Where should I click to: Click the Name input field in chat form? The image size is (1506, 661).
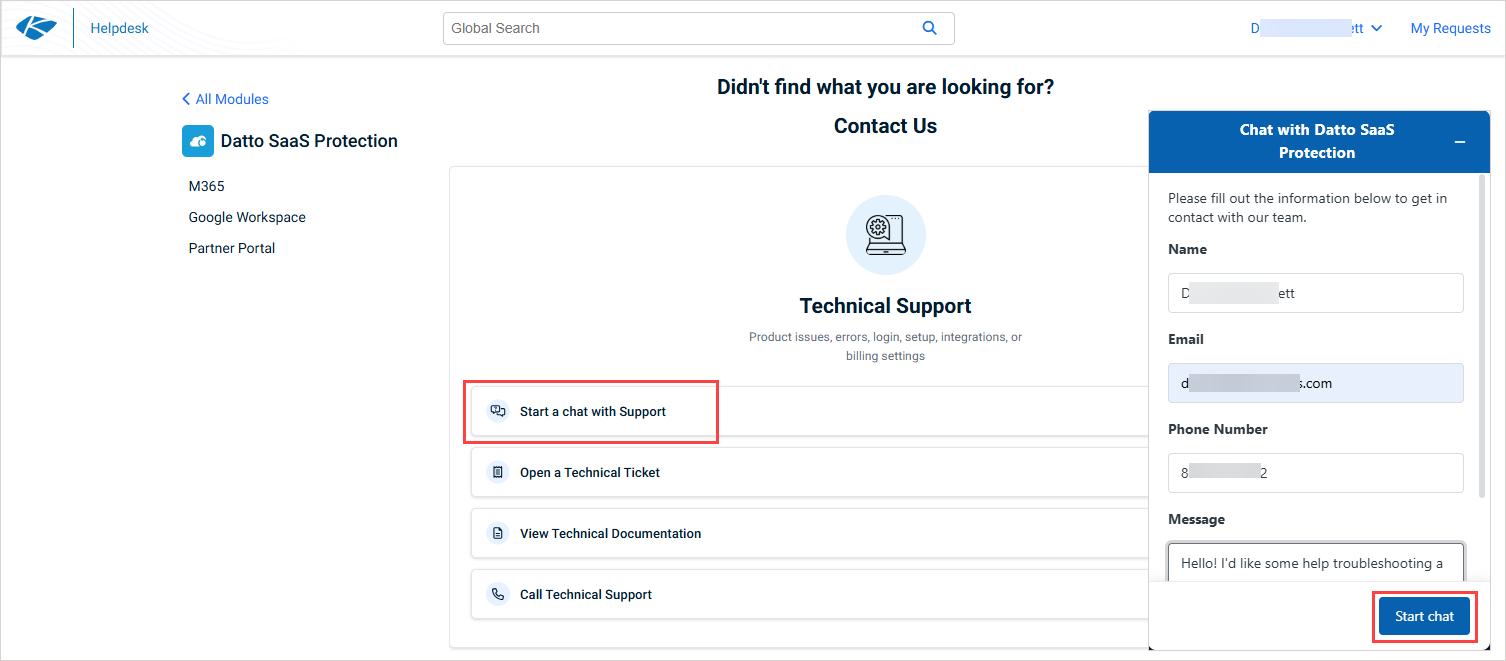pyautogui.click(x=1315, y=293)
